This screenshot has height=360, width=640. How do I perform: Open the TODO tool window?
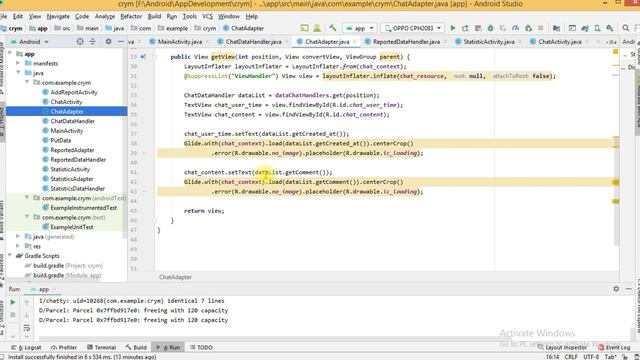201,347
